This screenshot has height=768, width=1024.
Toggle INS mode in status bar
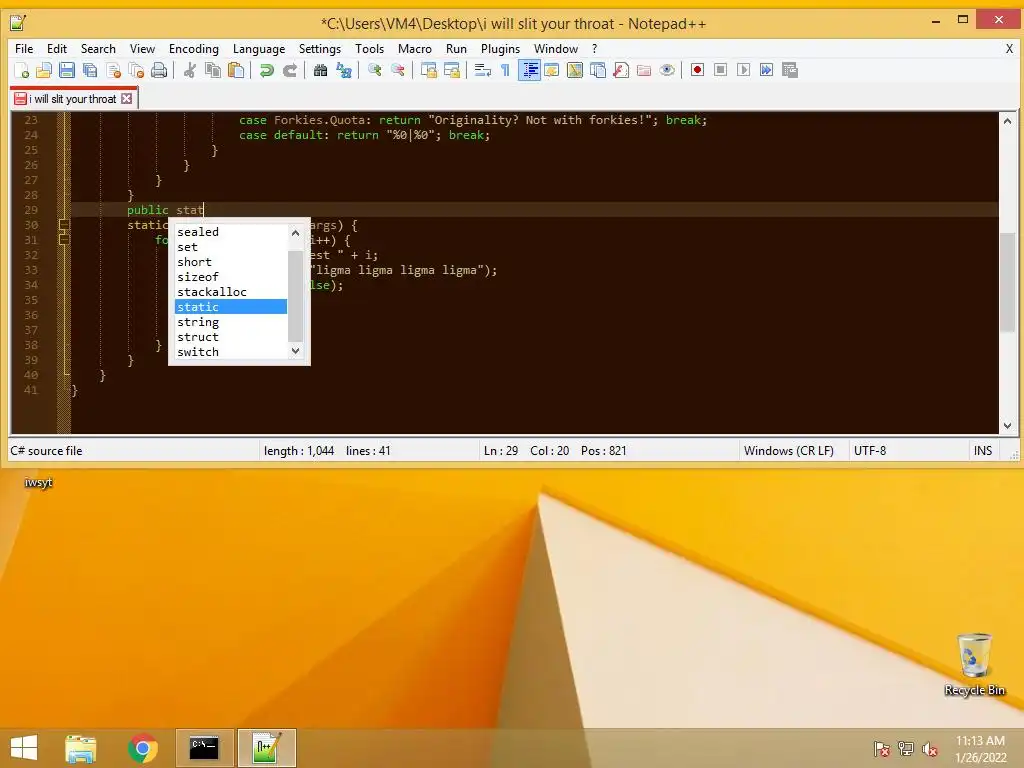tap(983, 451)
